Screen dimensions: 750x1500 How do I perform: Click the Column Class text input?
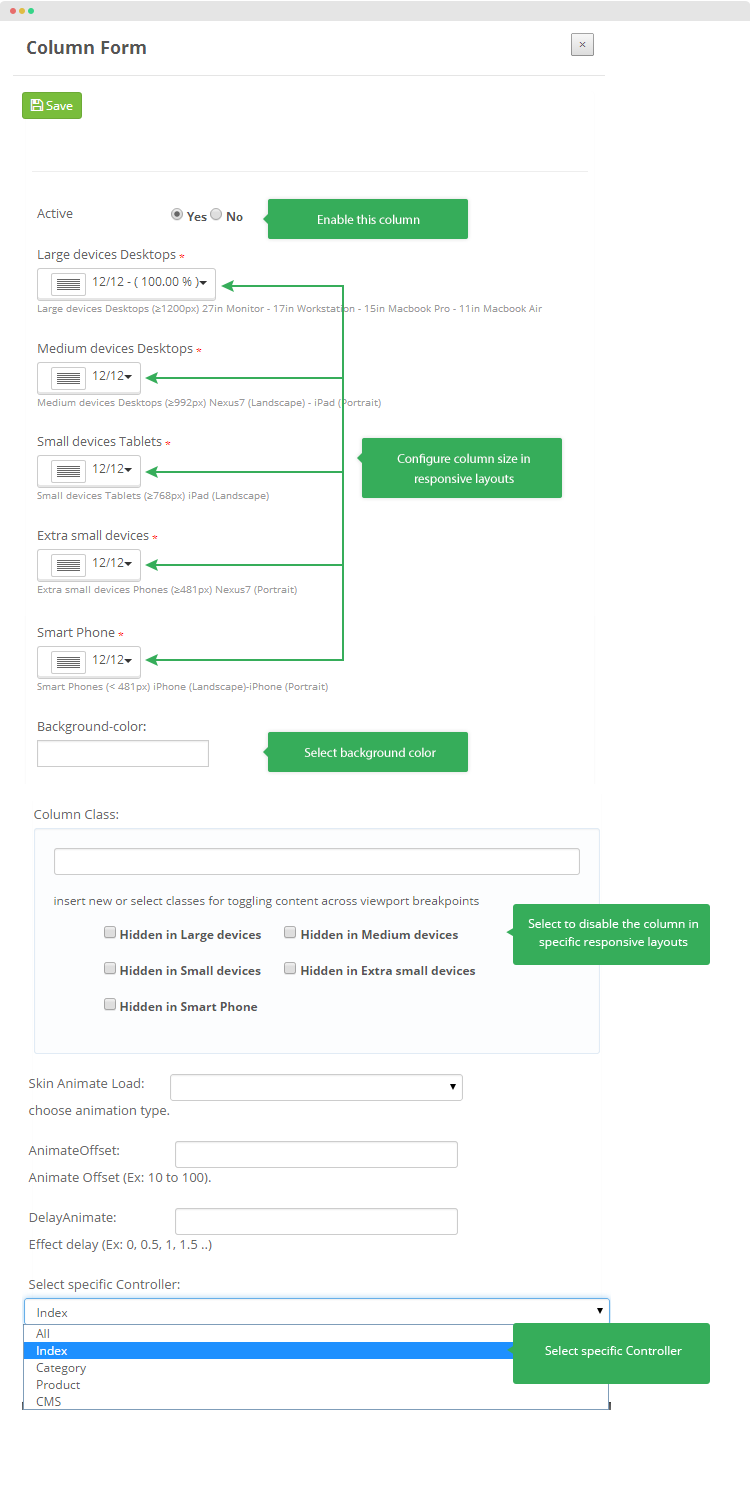pyautogui.click(x=316, y=861)
